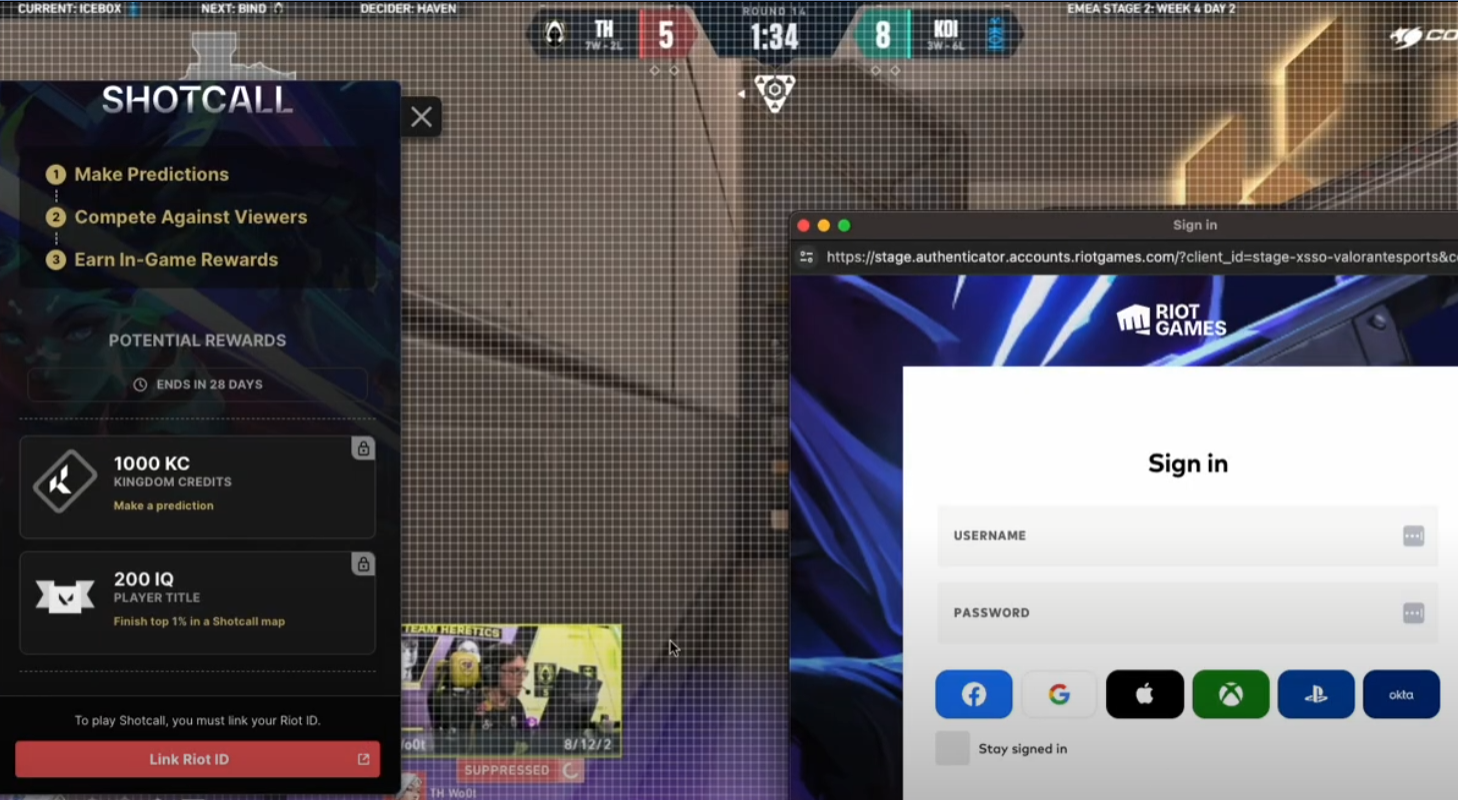Enable the Stay signed in checkbox
Screen dimensions: 1458x800
point(952,748)
